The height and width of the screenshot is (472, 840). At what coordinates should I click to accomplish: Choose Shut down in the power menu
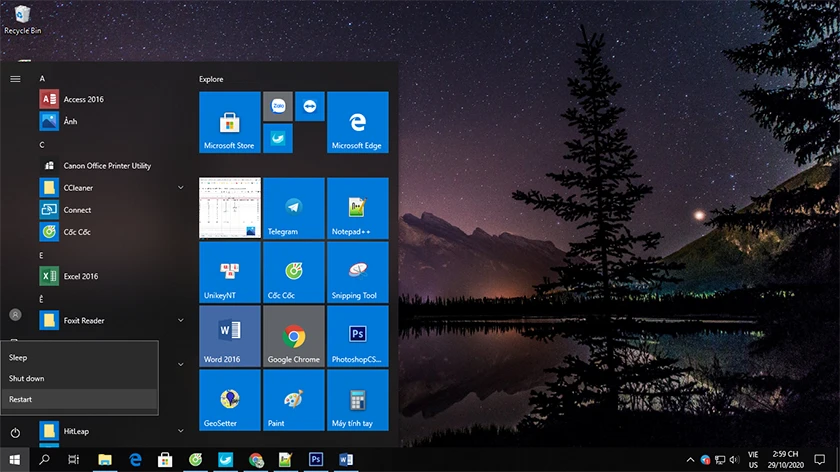click(79, 378)
